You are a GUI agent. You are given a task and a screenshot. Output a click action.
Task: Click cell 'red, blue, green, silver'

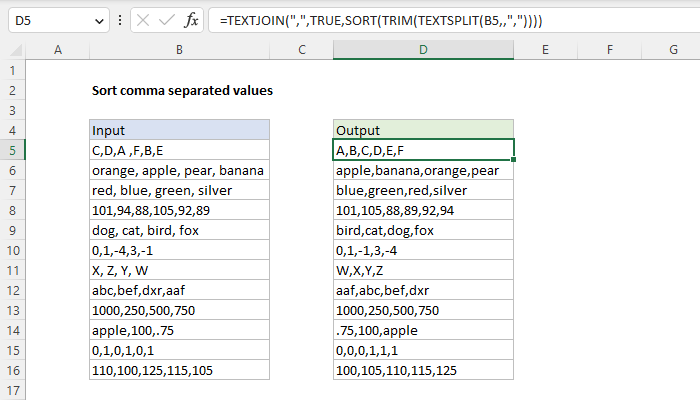point(179,190)
